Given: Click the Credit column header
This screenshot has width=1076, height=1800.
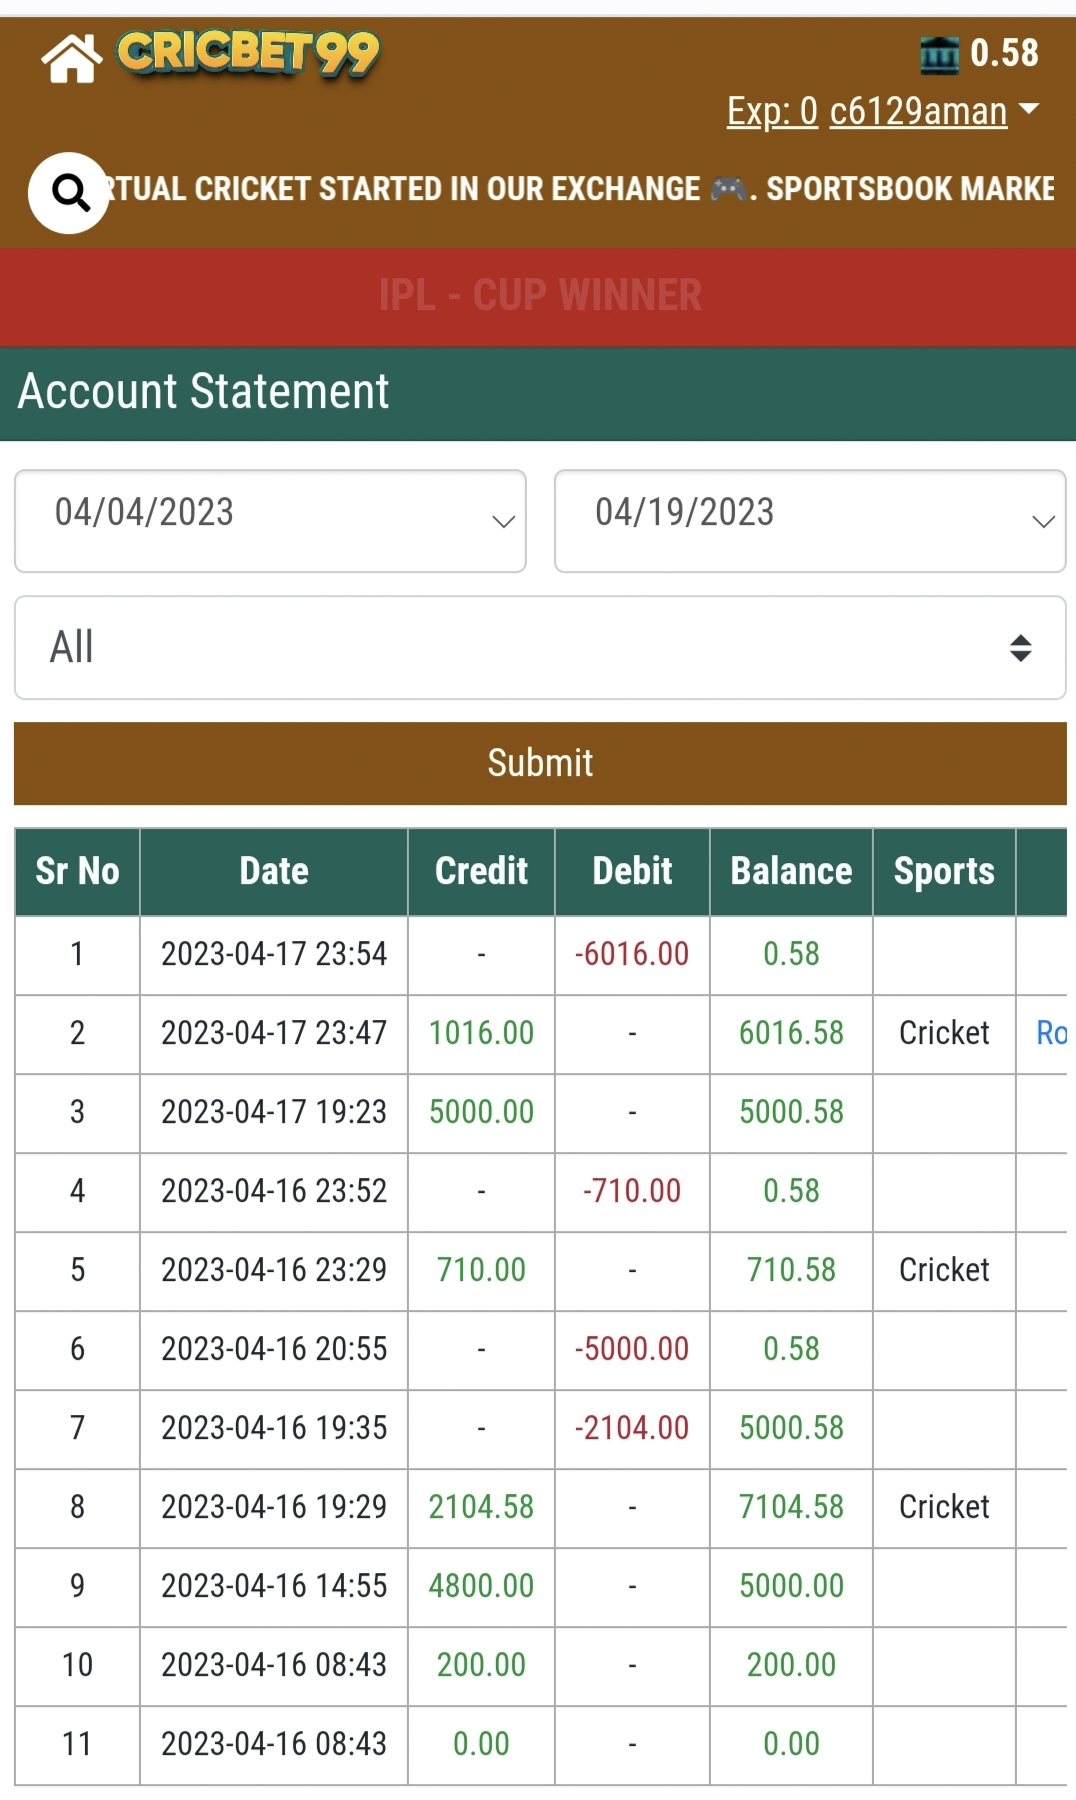Looking at the screenshot, I should tap(481, 871).
